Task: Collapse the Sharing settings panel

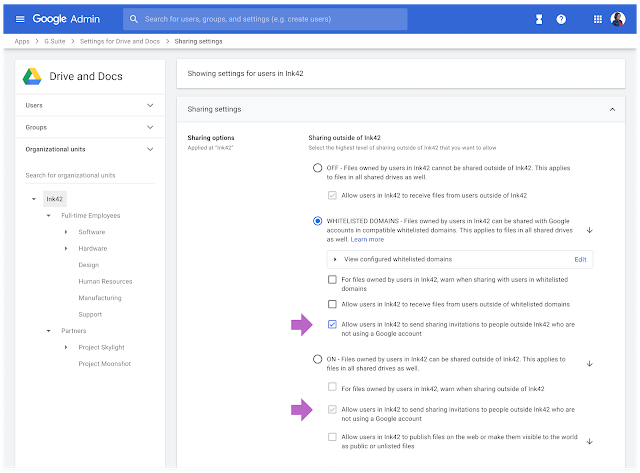Action: tap(611, 109)
